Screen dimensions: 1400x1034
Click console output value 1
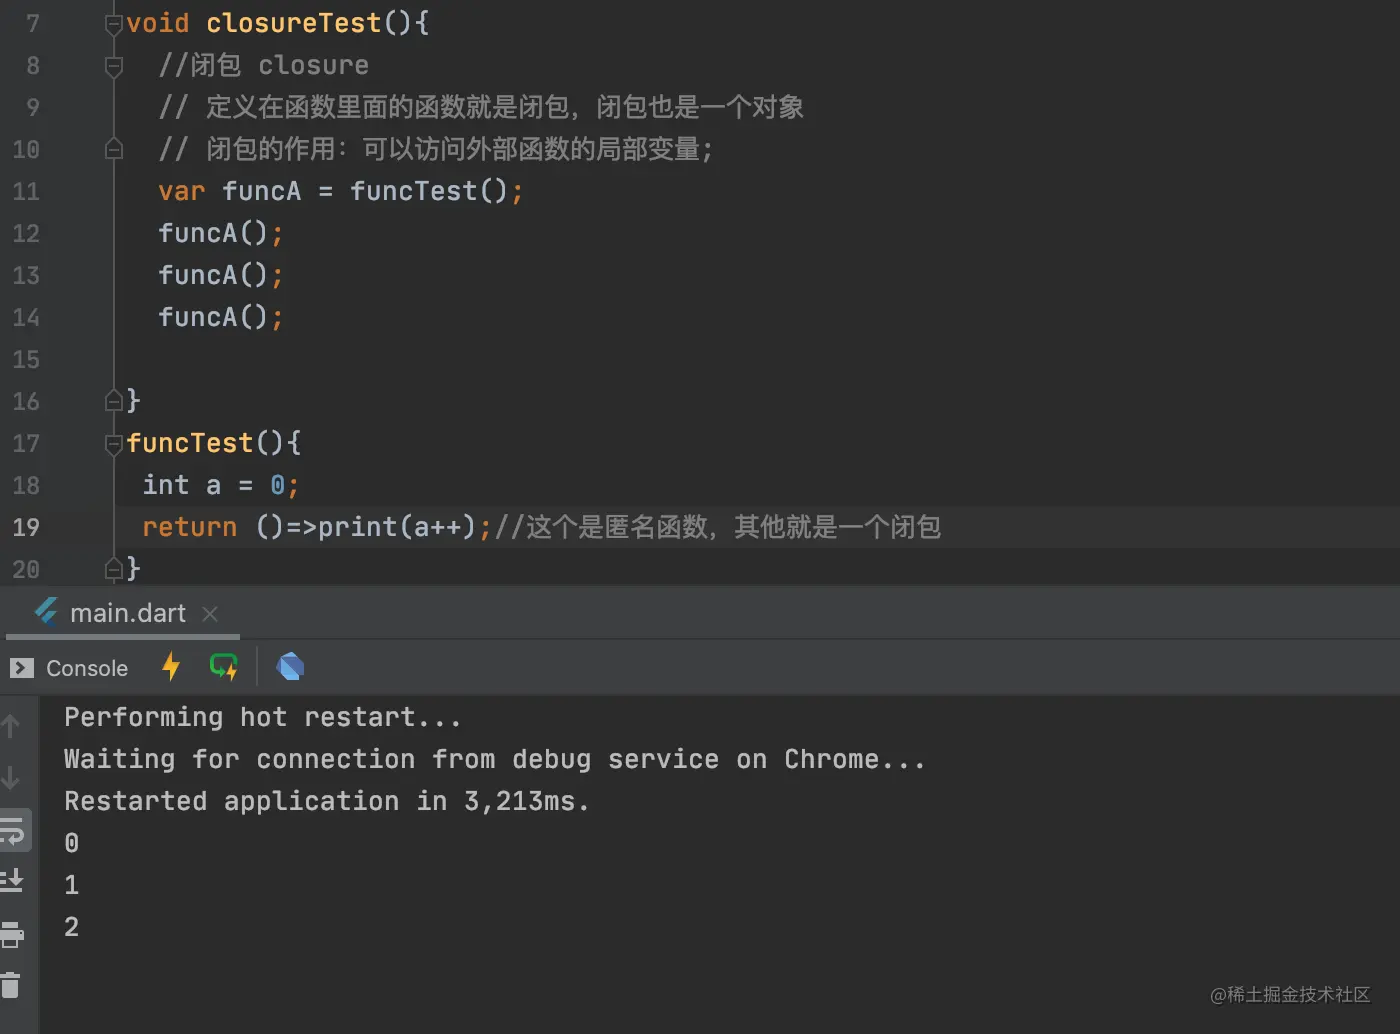[x=72, y=885]
